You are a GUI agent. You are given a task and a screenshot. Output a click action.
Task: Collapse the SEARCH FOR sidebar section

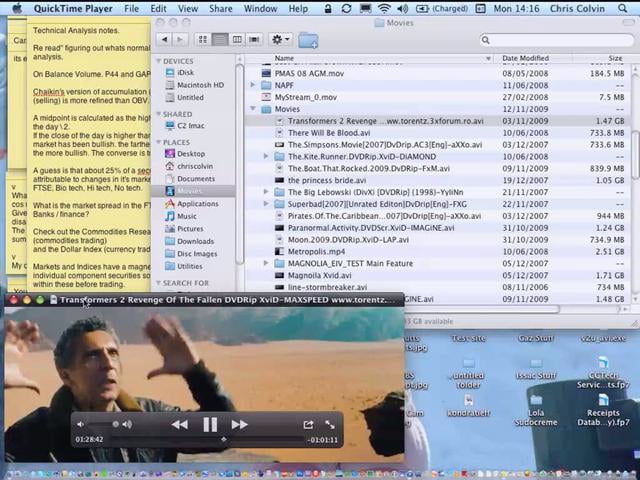click(x=159, y=283)
